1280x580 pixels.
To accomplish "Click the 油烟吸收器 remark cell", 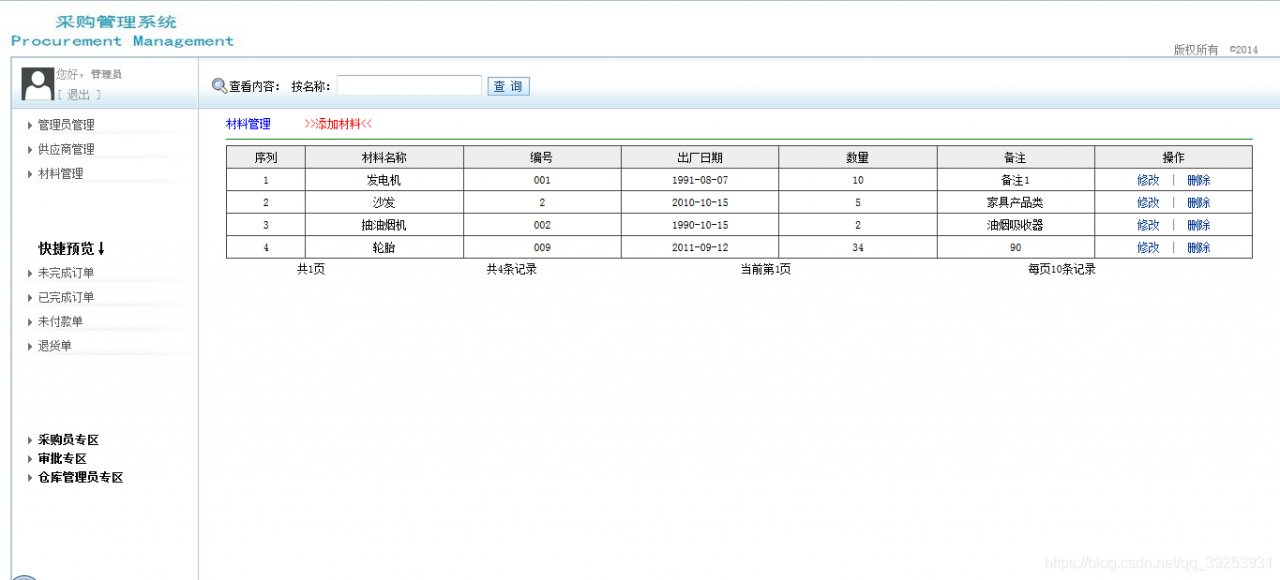I will pos(1016,225).
